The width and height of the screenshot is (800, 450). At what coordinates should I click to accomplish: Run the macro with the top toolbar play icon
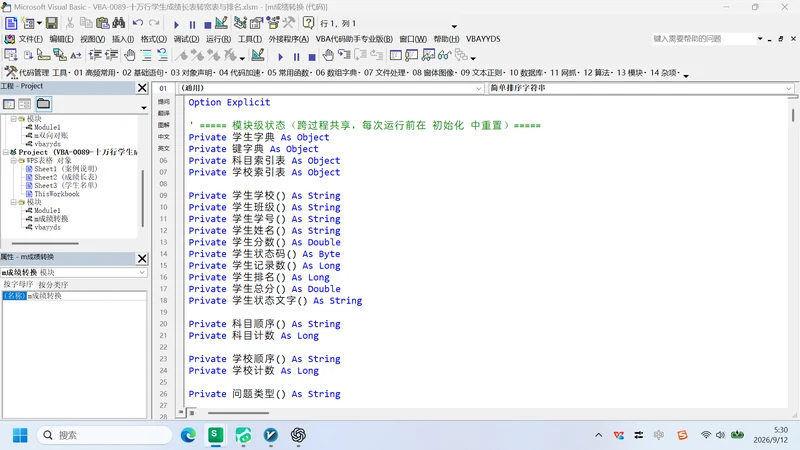[176, 24]
